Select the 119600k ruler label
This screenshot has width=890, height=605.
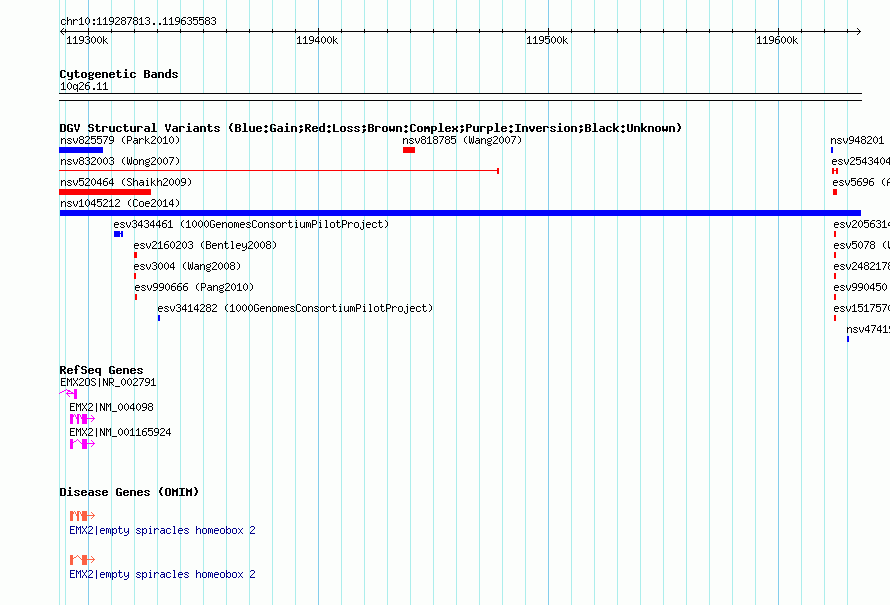(x=776, y=40)
